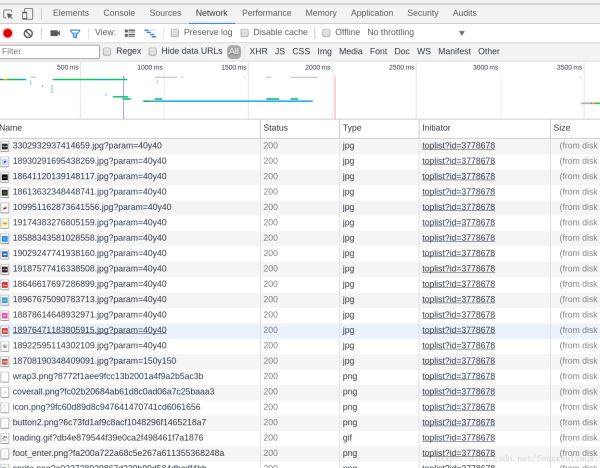Click inside the Filter text field
This screenshot has width=600, height=468.
[50, 52]
